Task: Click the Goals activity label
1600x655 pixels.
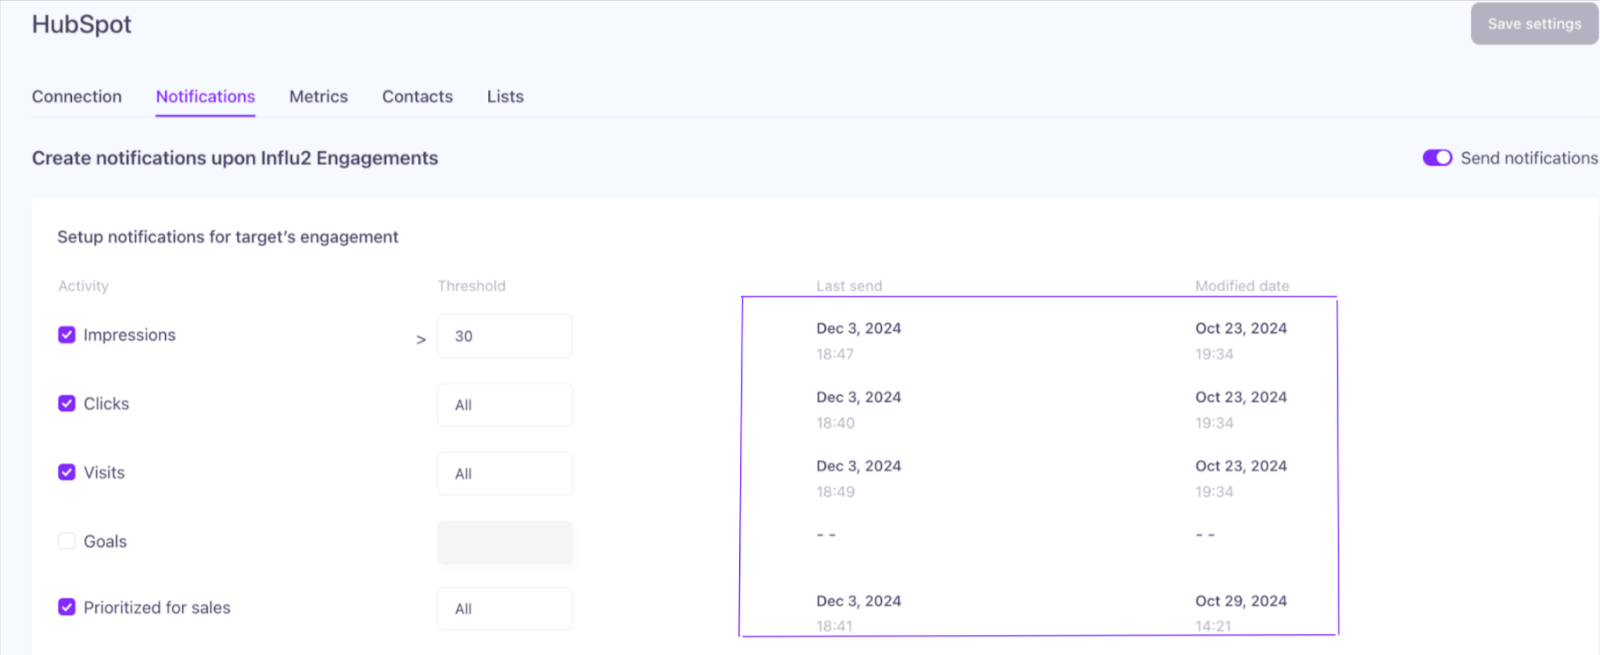Action: (105, 541)
